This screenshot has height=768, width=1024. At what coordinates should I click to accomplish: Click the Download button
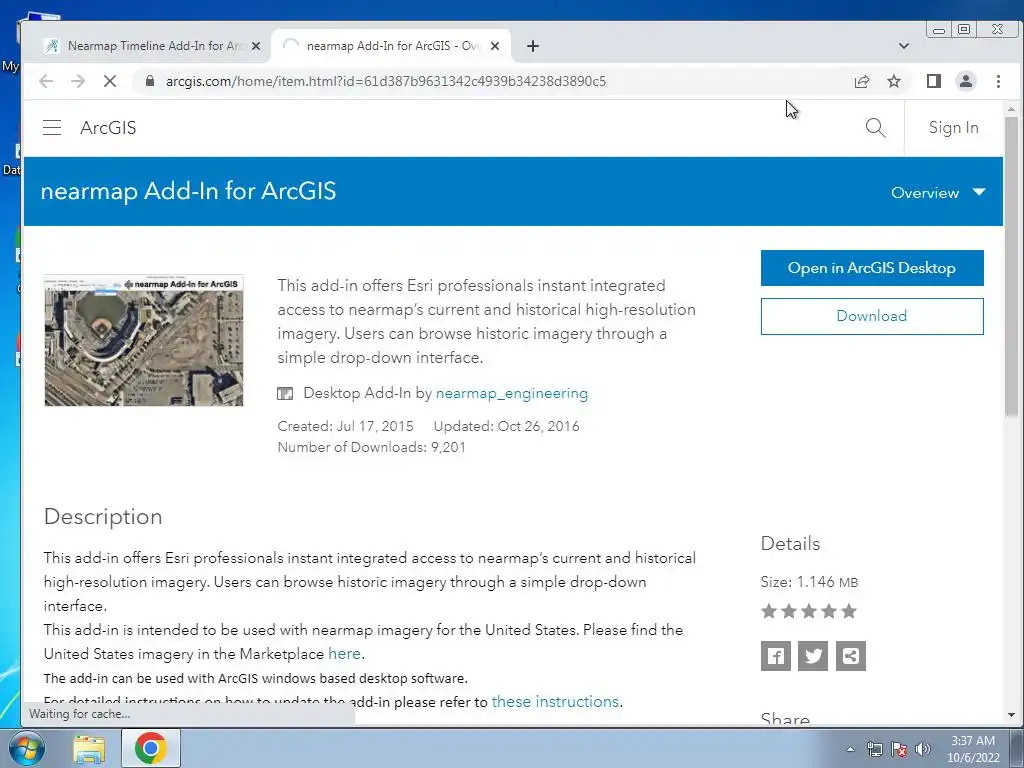point(872,316)
